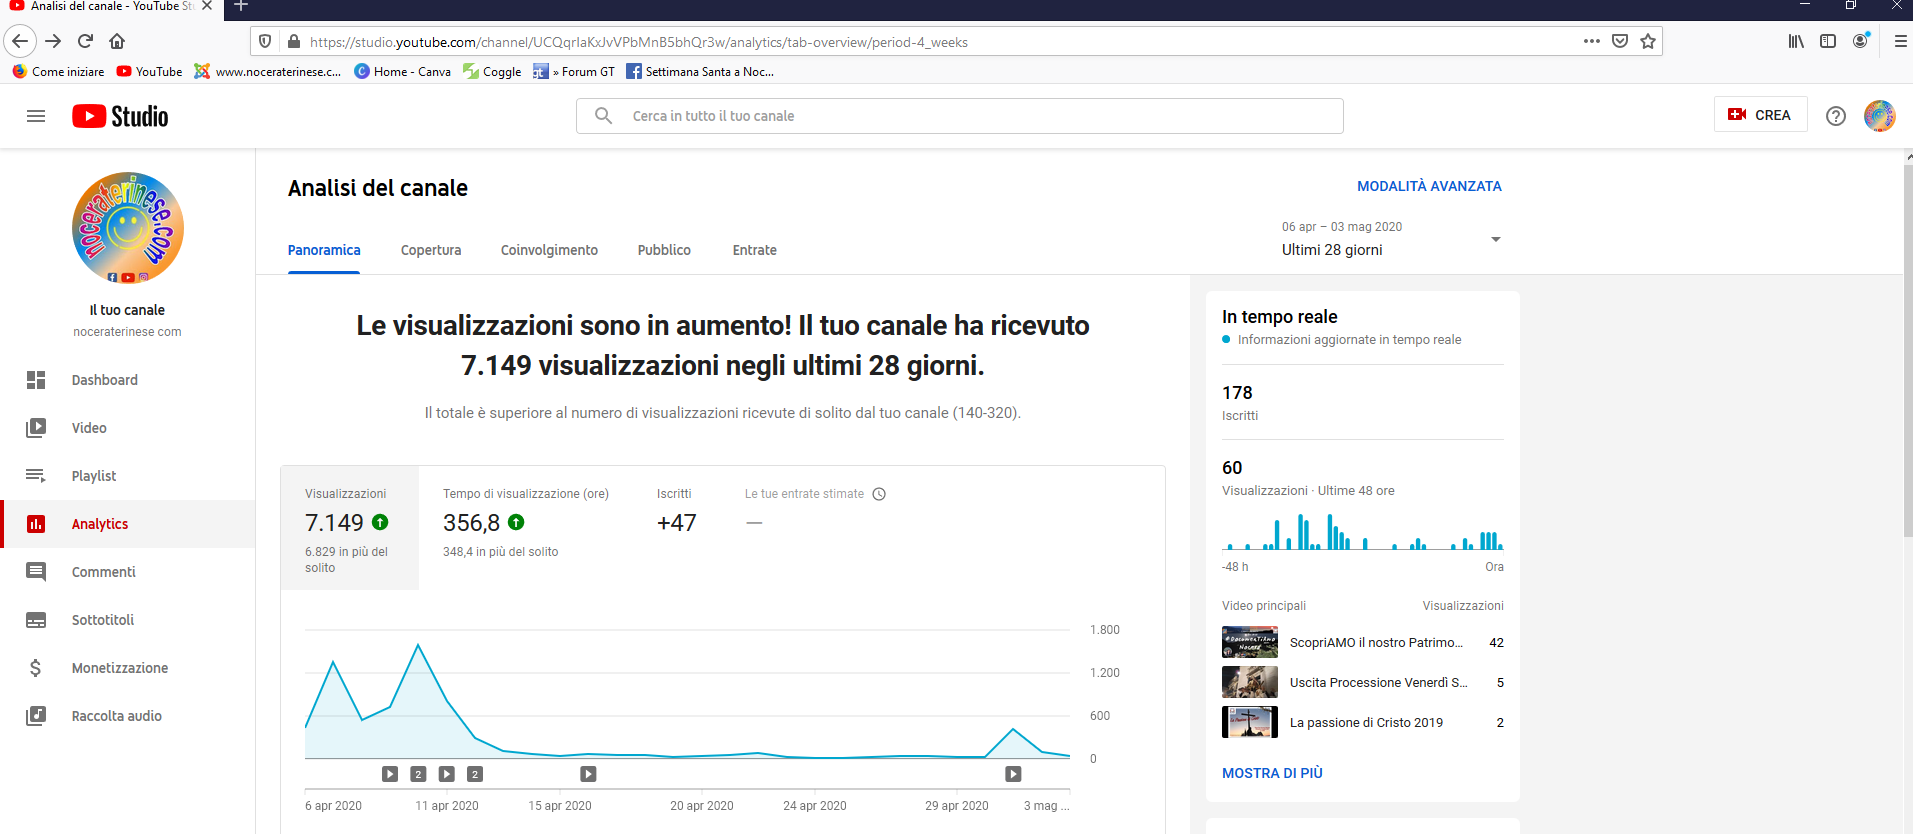This screenshot has height=834, width=1913.
Task: Open Forum GT bookmark
Action: point(574,71)
